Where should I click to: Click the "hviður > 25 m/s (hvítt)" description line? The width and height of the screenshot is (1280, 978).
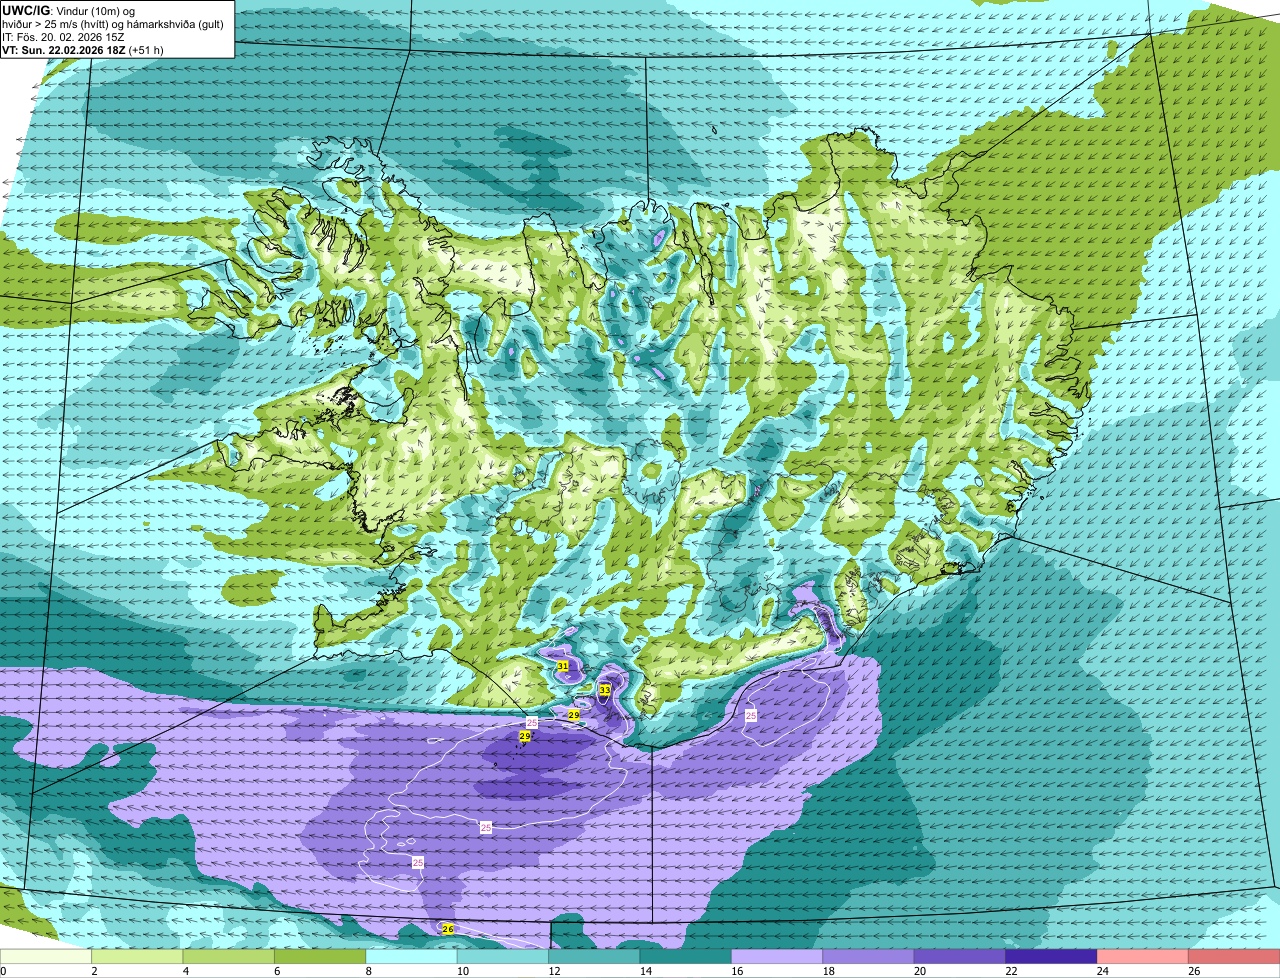click(113, 23)
